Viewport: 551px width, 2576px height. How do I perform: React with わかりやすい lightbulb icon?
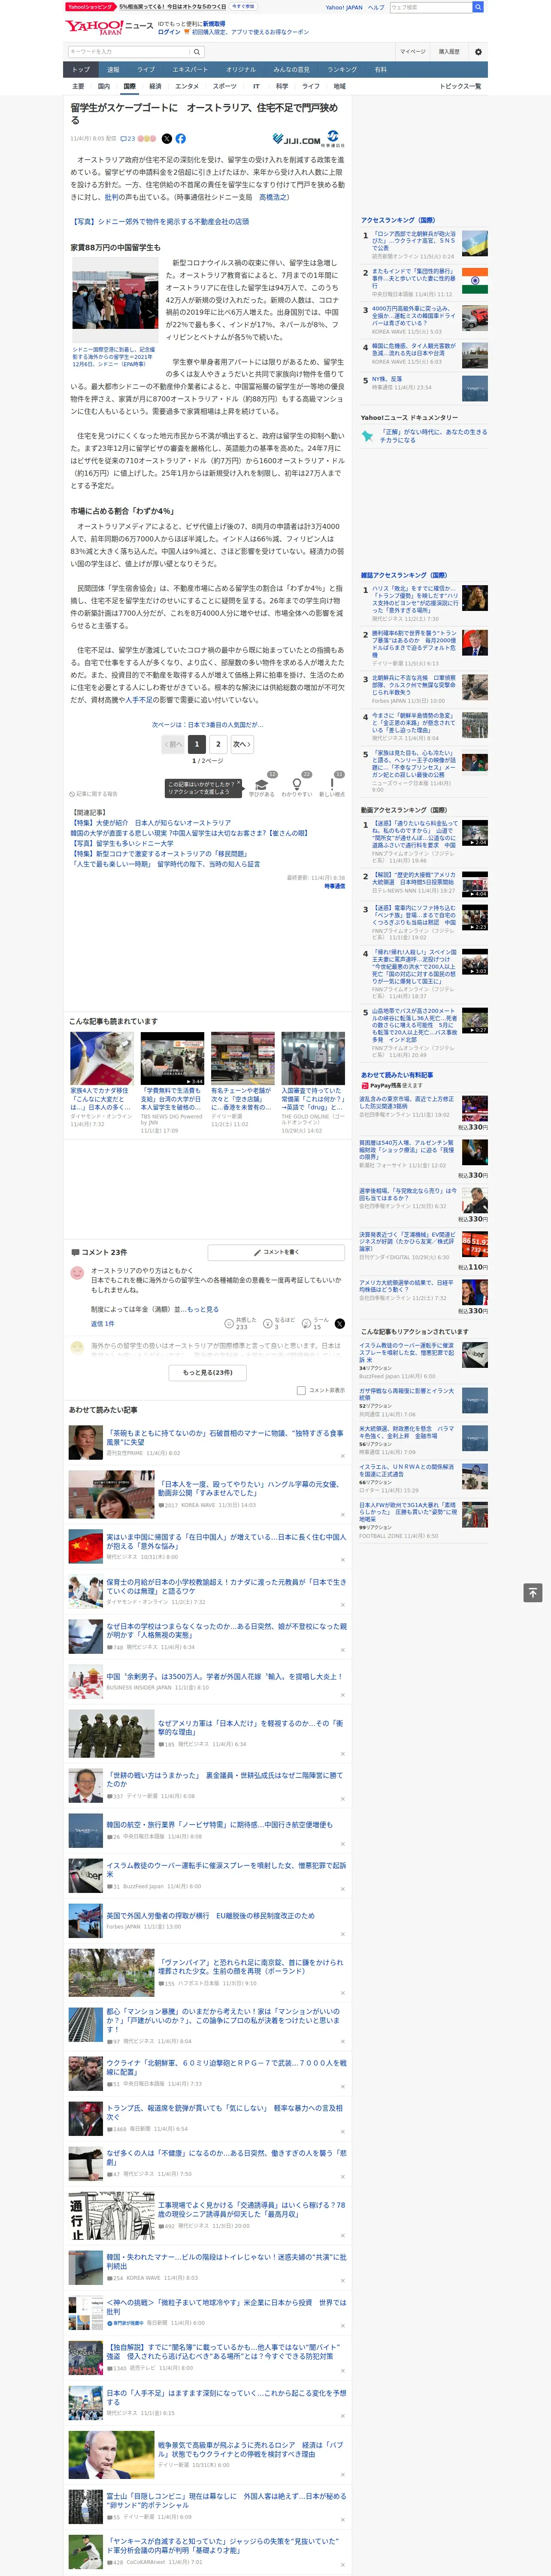(x=296, y=784)
